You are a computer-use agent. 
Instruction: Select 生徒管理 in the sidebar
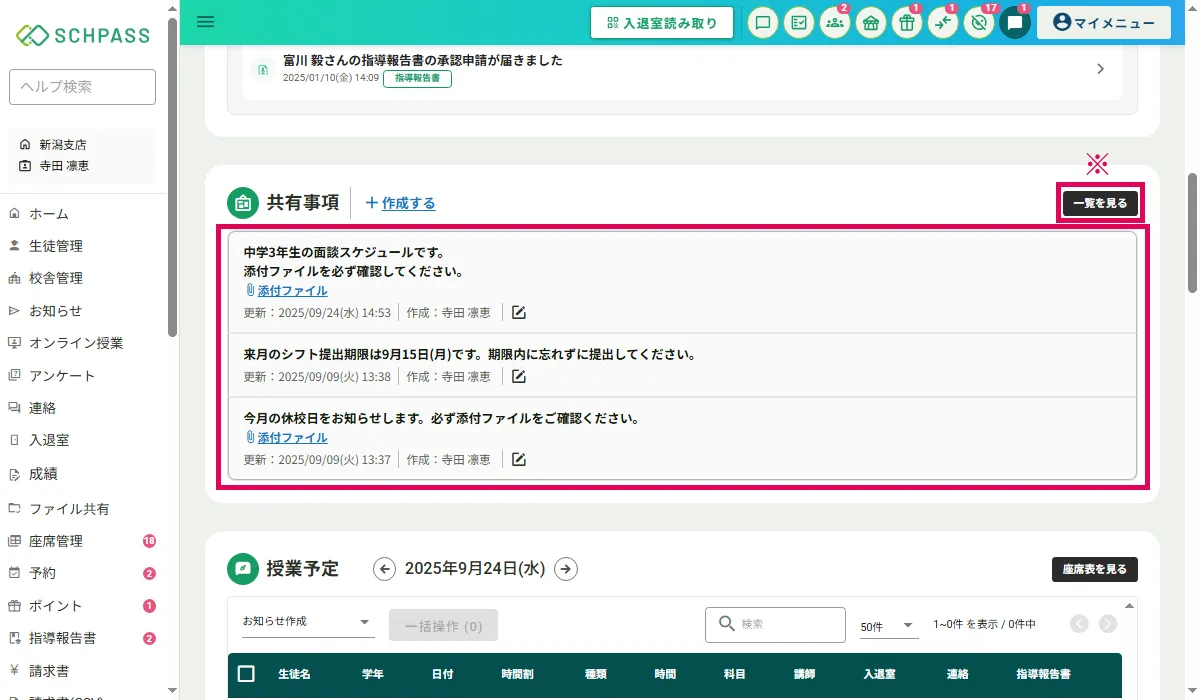tap(56, 246)
